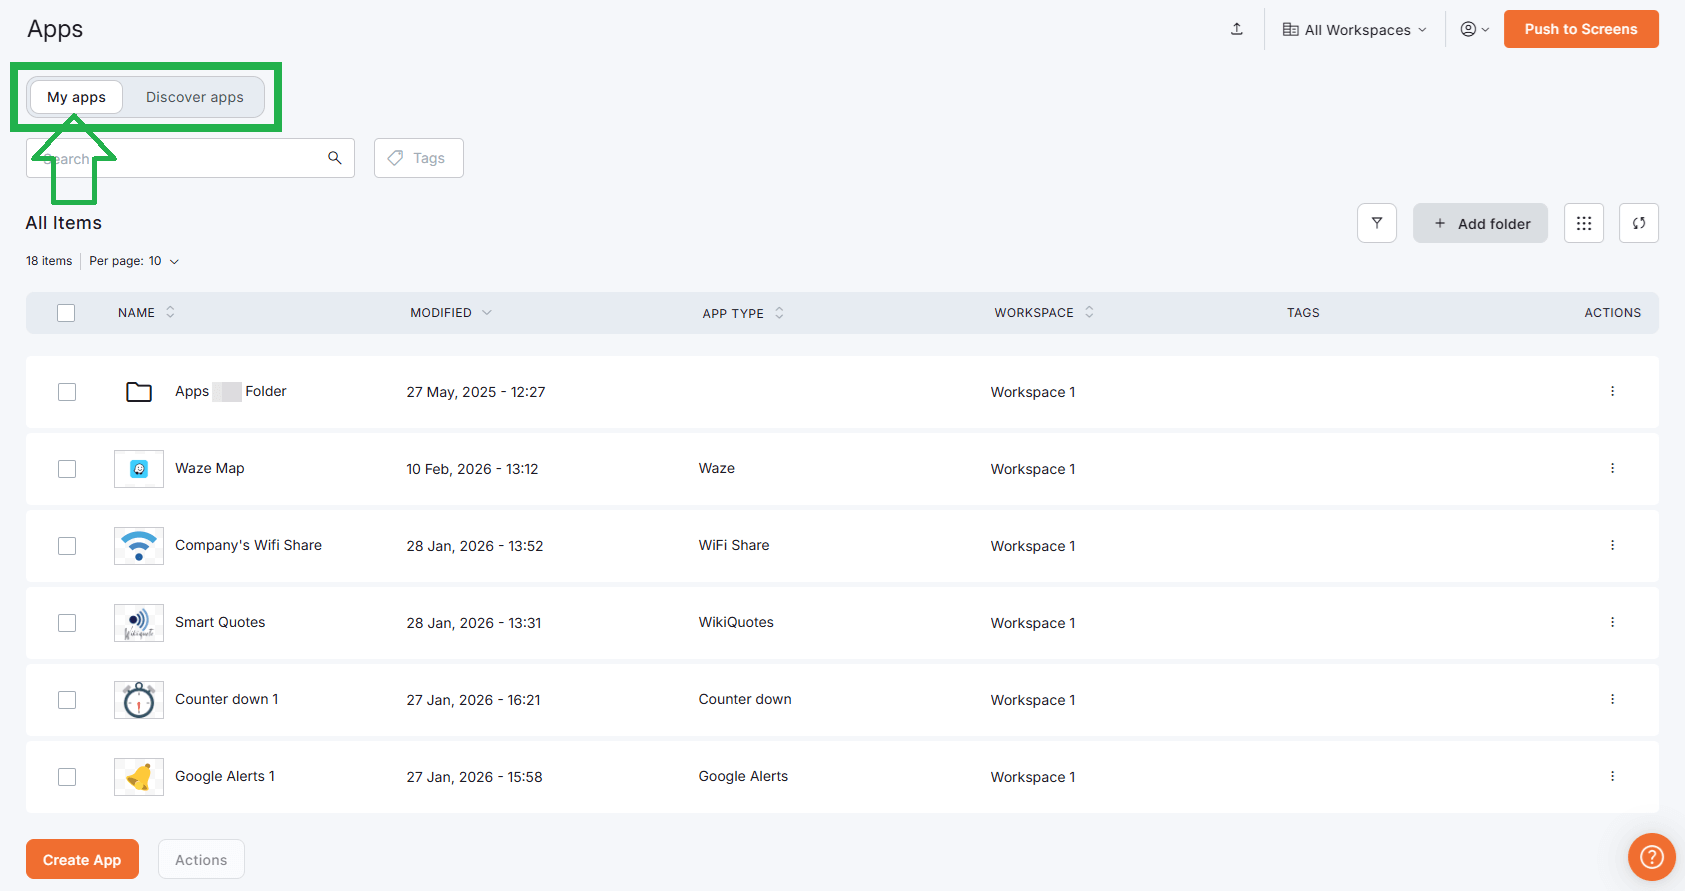Viewport: 1685px width, 891px height.
Task: Open actions menu for Company's Wifi Share
Action: click(x=1612, y=545)
